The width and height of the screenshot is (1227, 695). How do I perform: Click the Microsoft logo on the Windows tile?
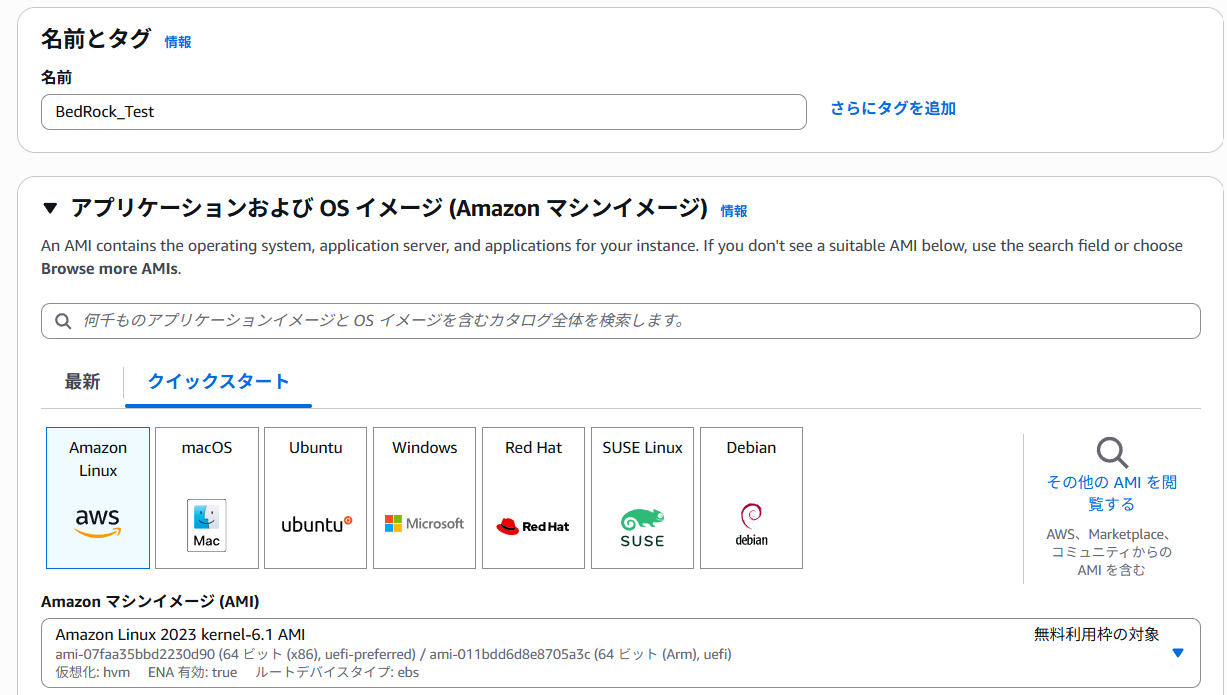[424, 522]
